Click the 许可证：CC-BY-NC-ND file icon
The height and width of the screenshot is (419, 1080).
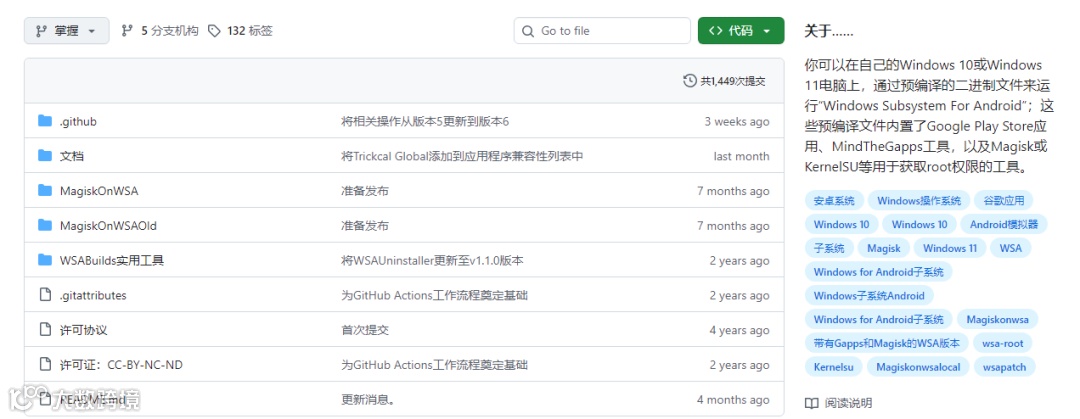click(45, 365)
